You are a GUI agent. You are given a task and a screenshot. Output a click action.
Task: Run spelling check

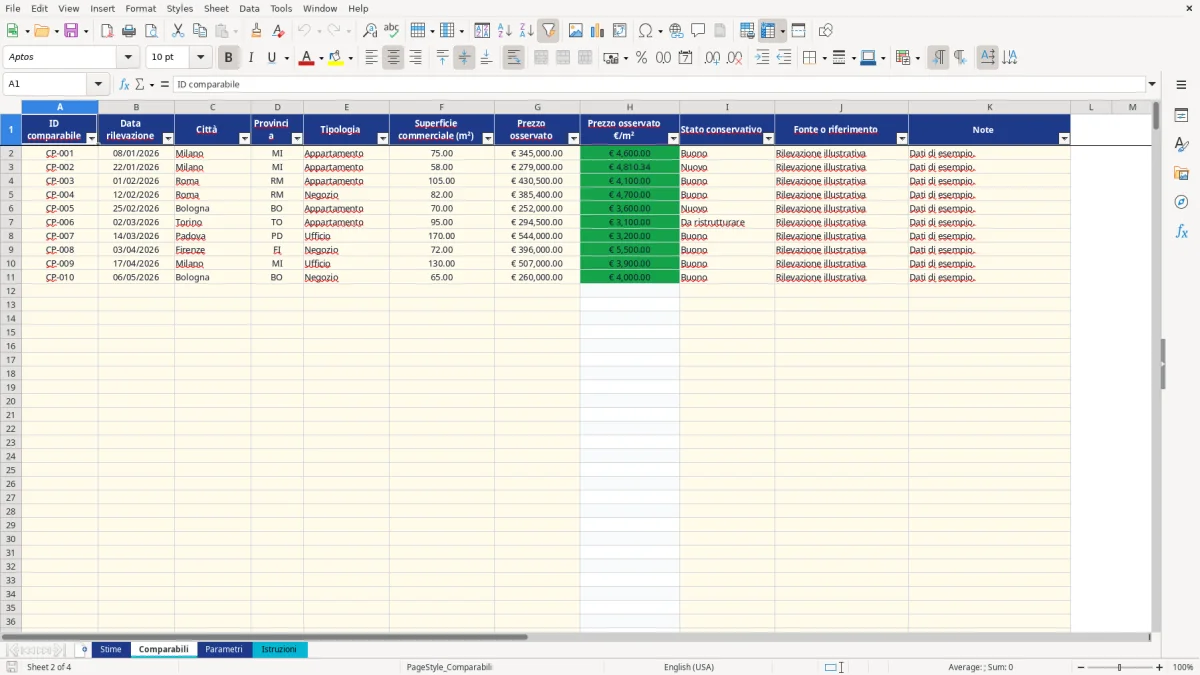pyautogui.click(x=392, y=31)
